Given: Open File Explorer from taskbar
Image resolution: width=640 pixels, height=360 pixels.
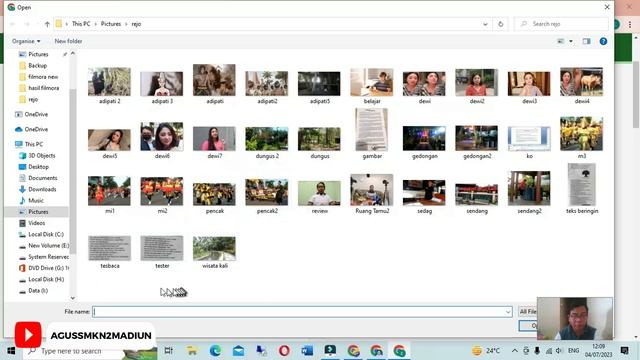Looking at the screenshot, I should 192,351.
